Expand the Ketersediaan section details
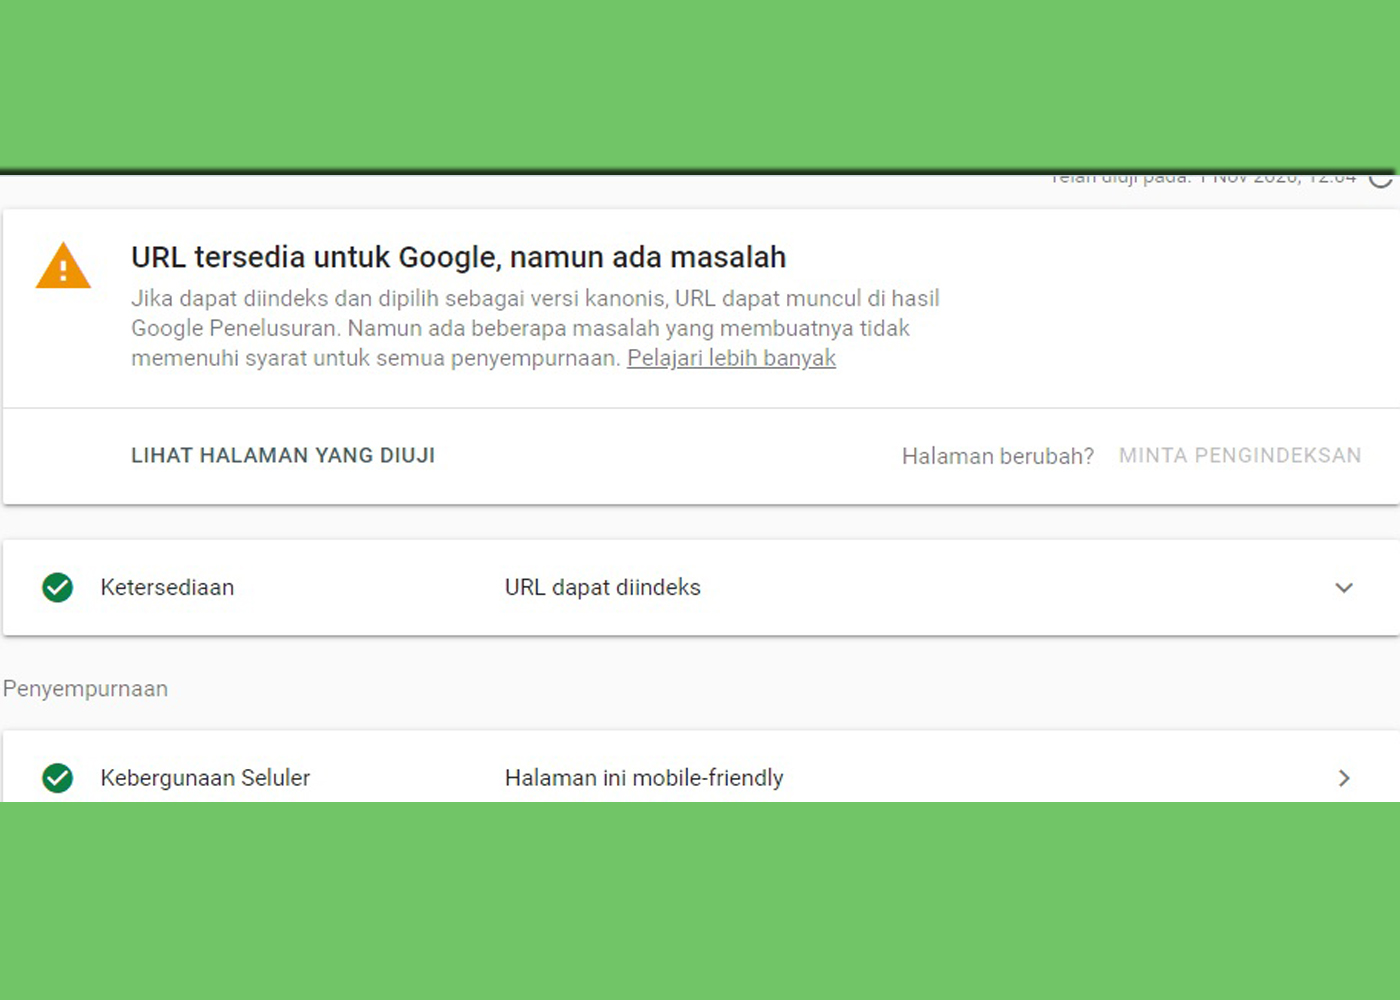This screenshot has height=1000, width=1400. coord(1344,588)
